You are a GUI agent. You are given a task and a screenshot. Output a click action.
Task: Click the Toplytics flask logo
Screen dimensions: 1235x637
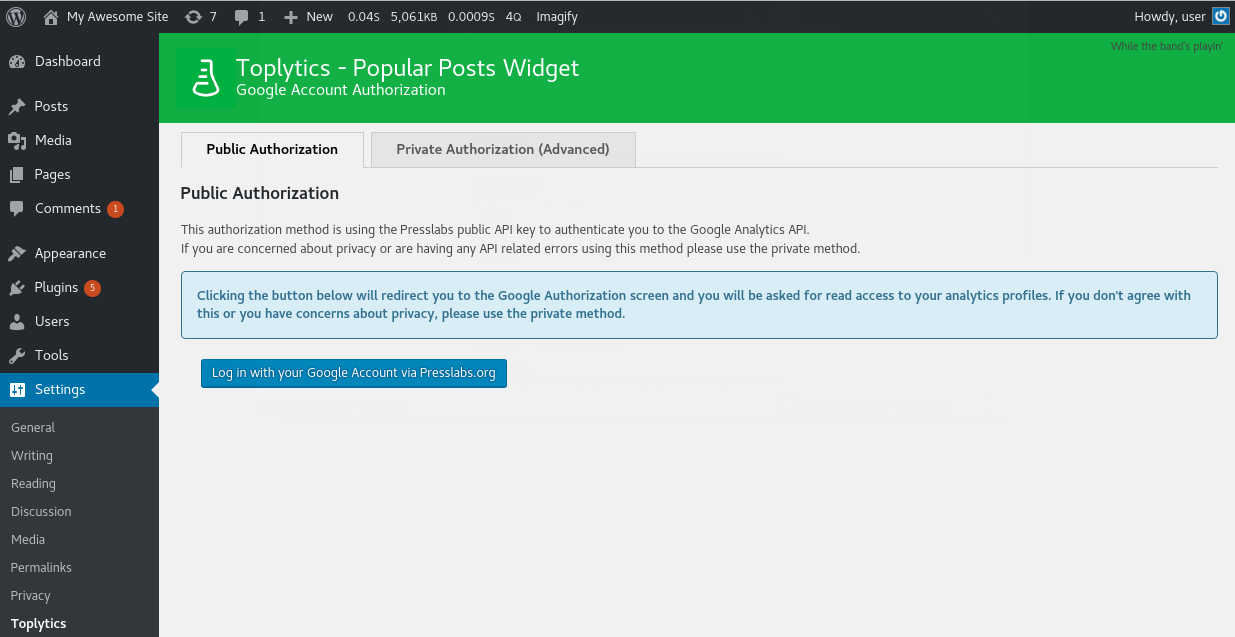tap(206, 78)
